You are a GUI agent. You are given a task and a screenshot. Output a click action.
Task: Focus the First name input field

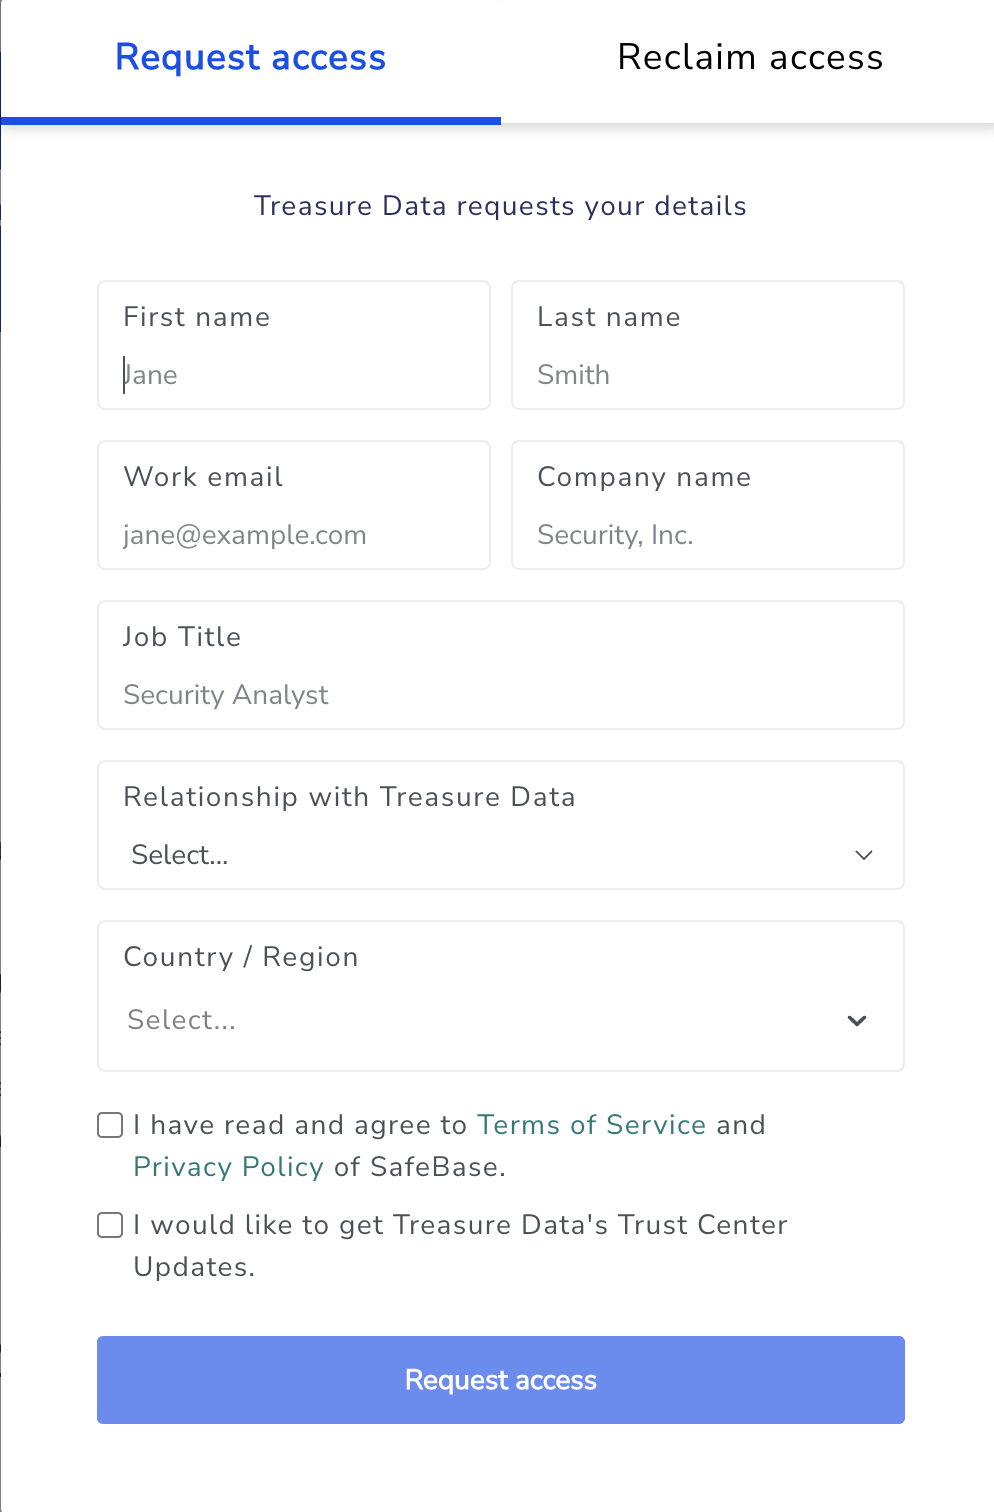pyautogui.click(x=294, y=375)
